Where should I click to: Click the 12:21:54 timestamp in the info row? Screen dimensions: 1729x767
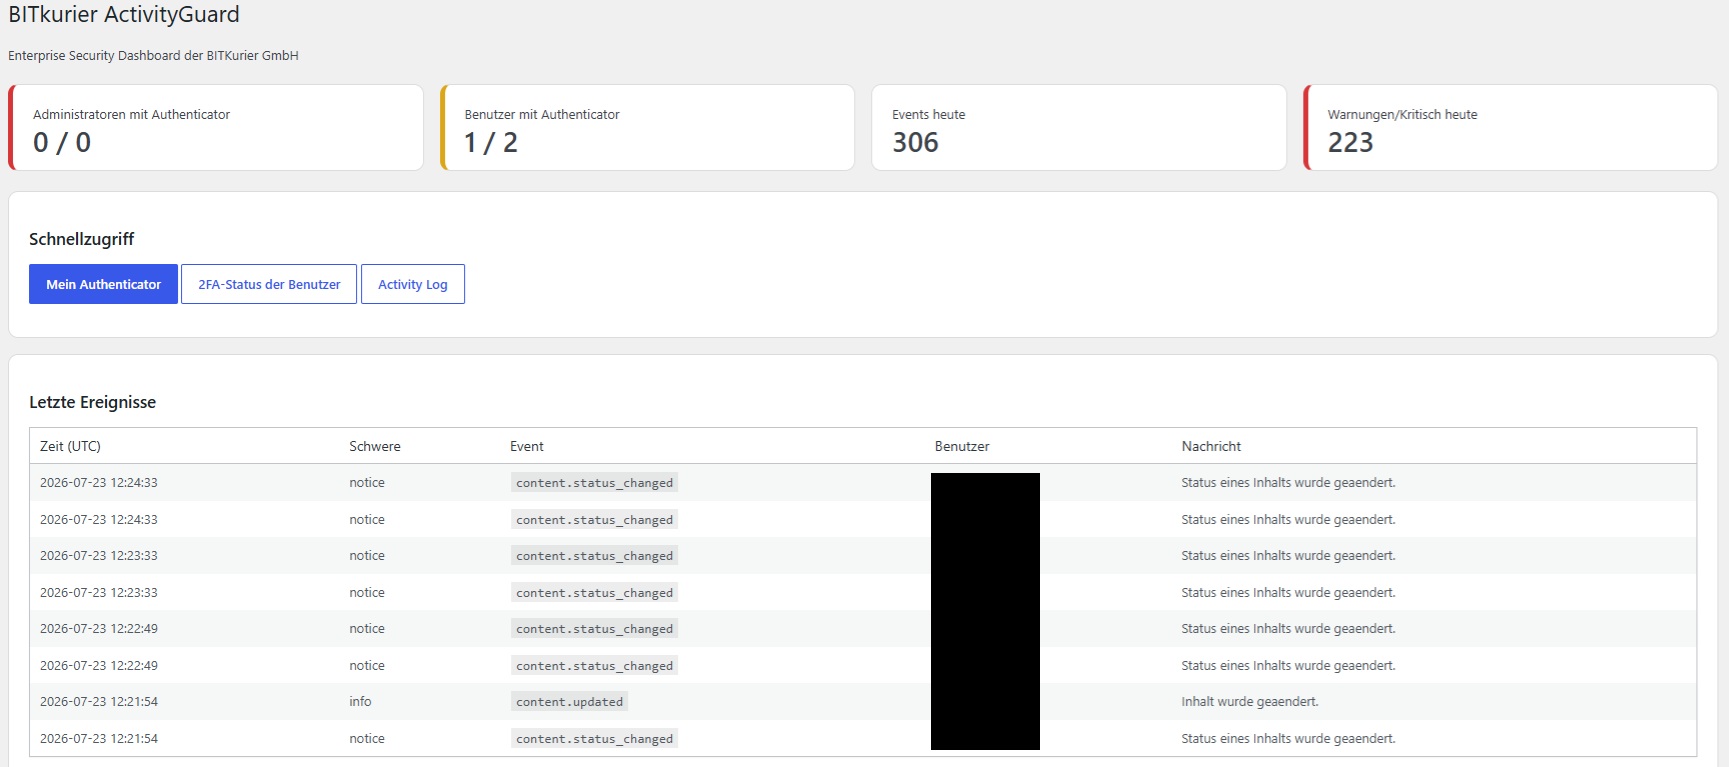click(x=99, y=702)
